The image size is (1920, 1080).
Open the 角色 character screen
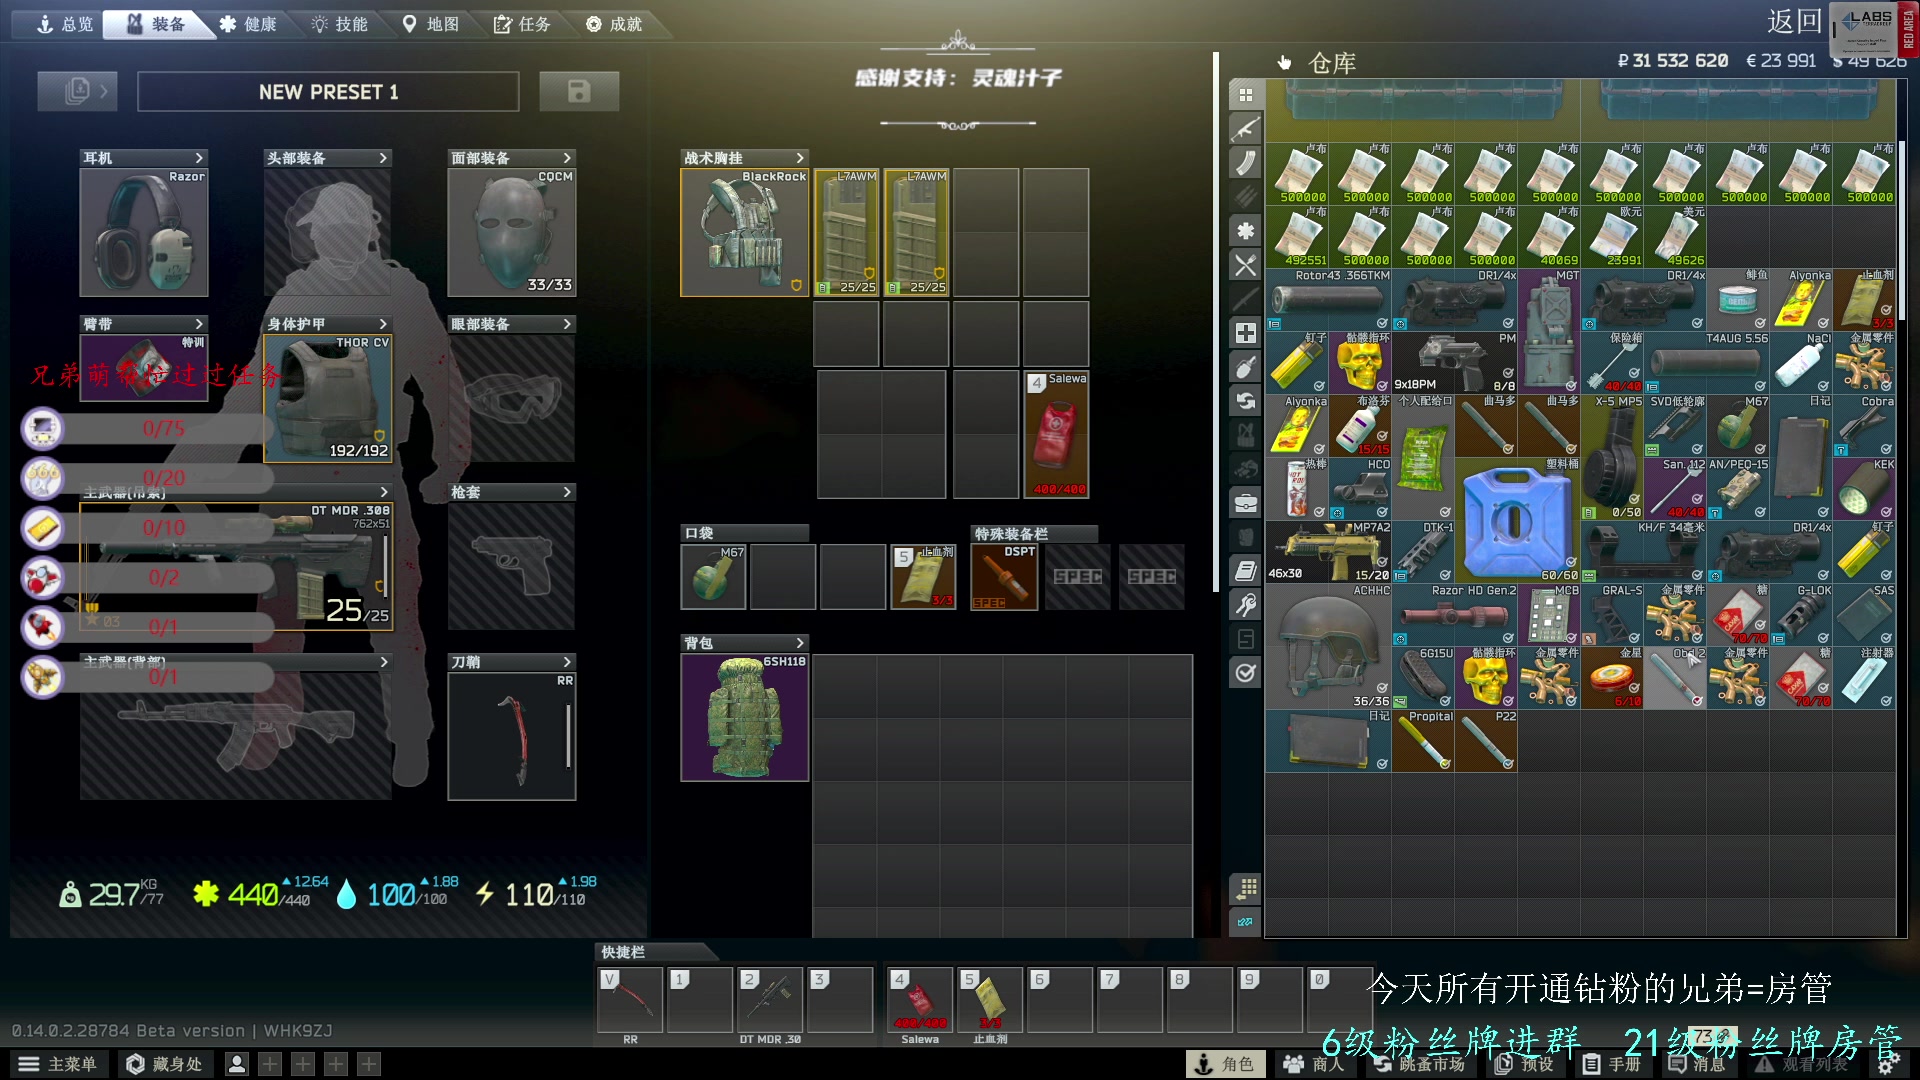pyautogui.click(x=1225, y=1064)
